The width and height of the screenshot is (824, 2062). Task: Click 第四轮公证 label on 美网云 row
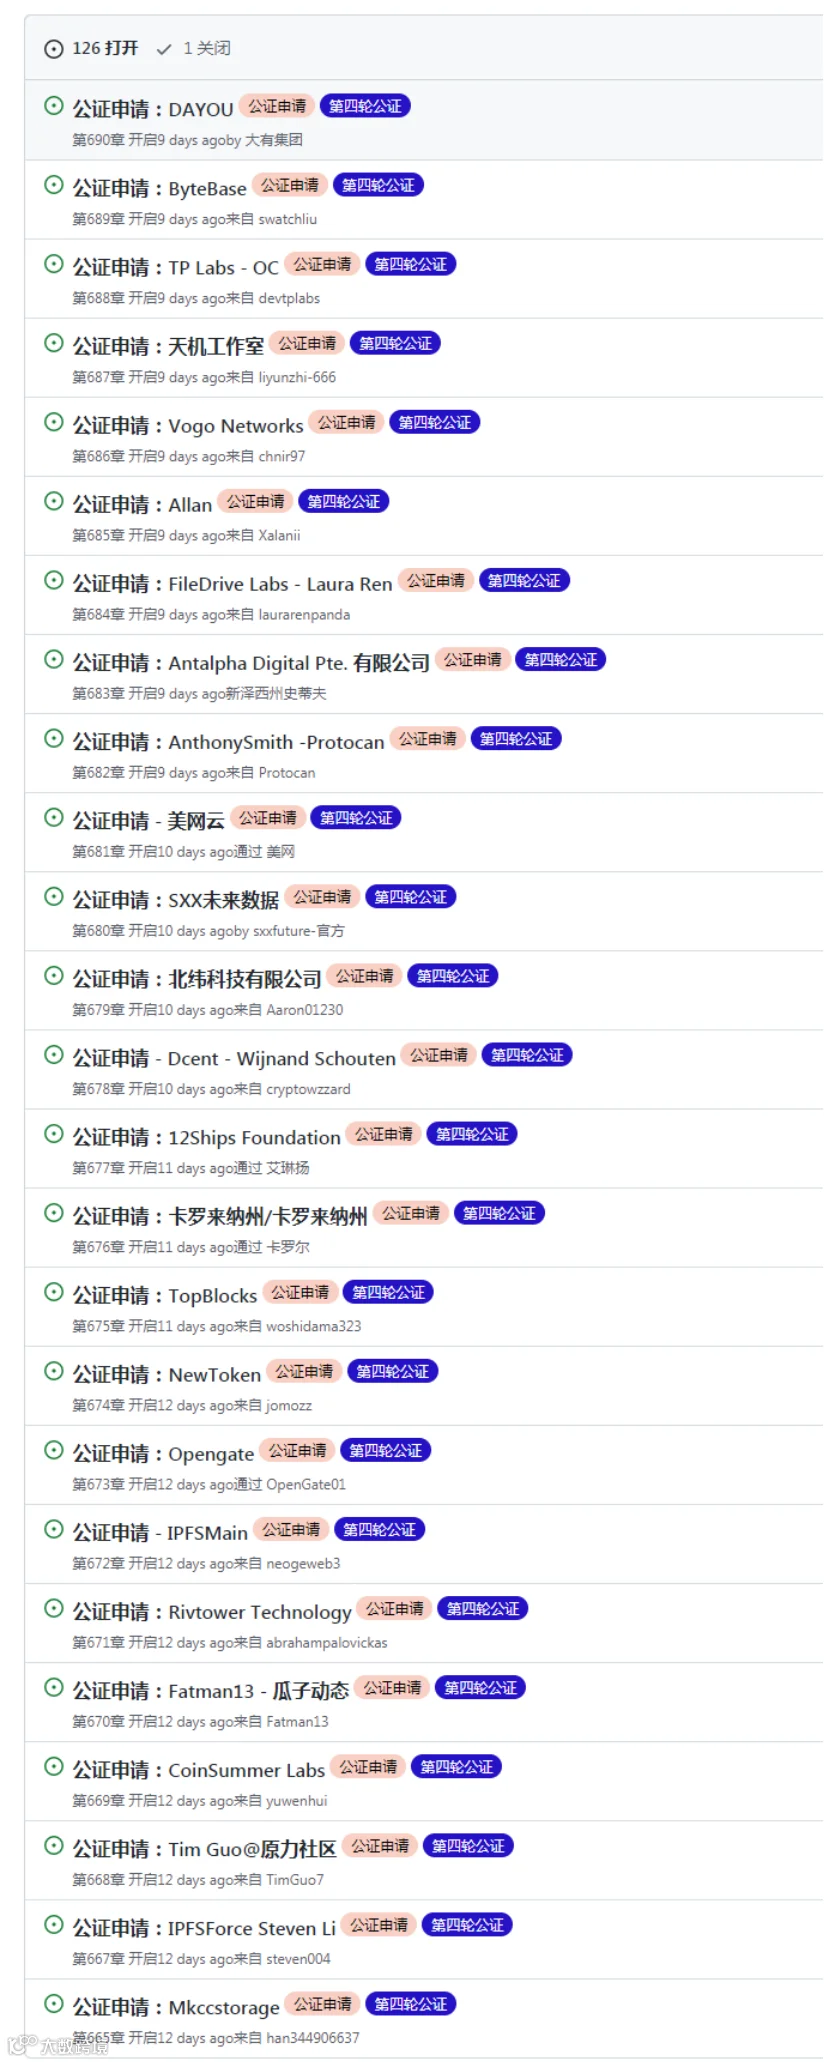(356, 817)
